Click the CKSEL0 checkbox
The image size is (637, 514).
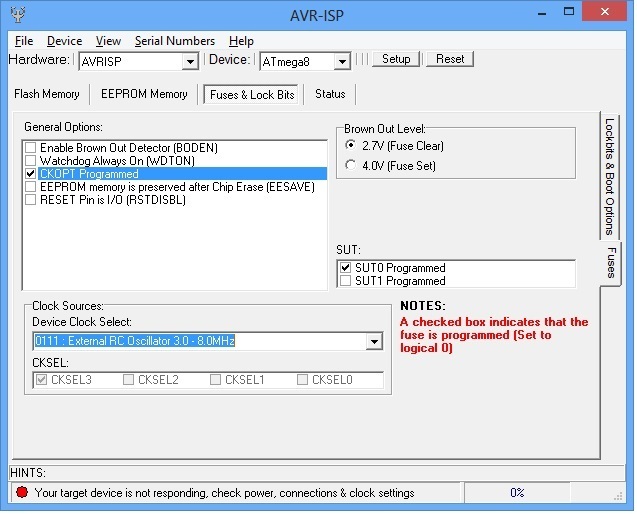point(302,380)
